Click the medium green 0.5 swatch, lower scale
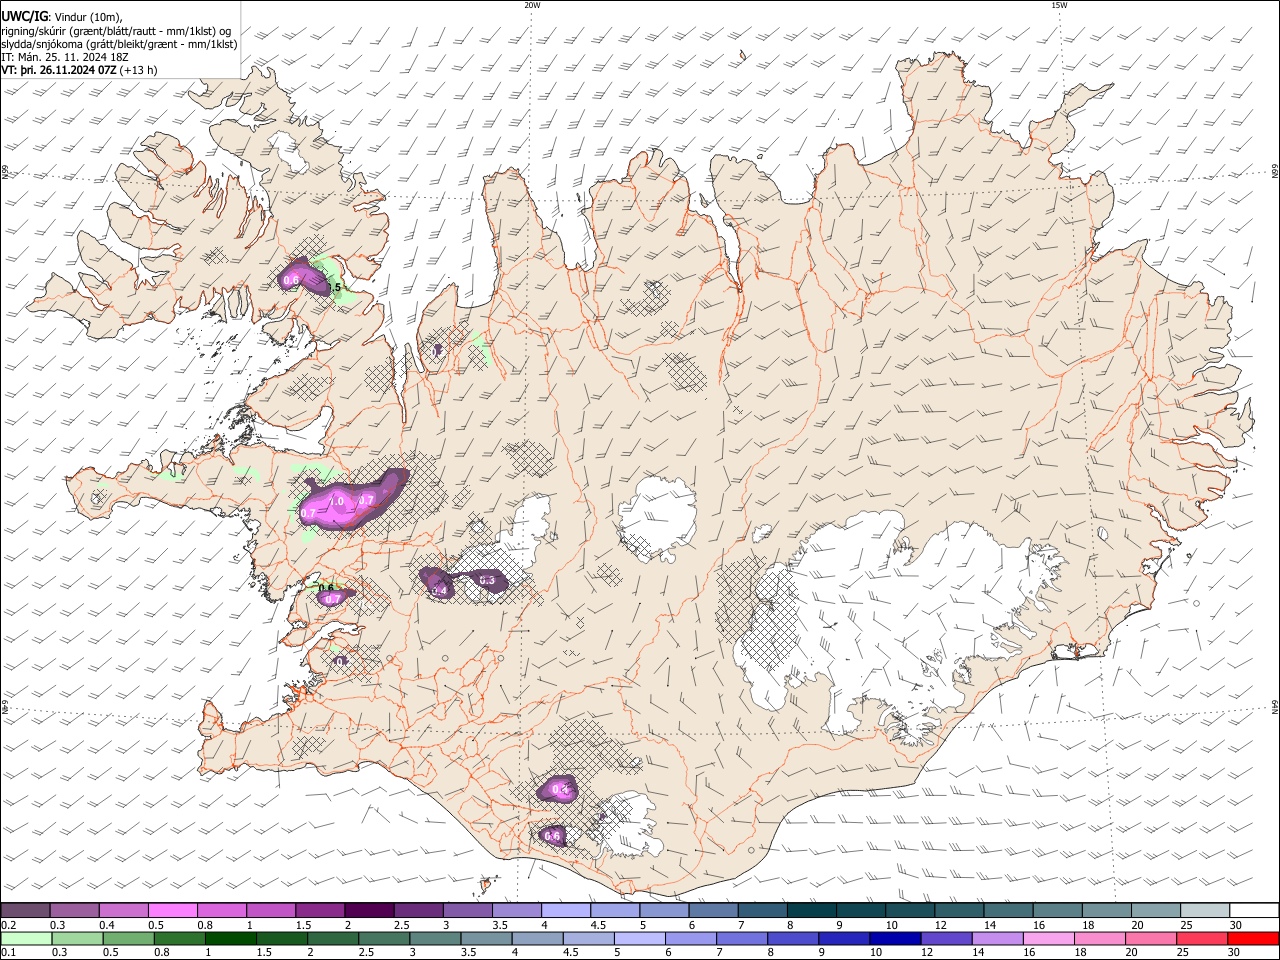 128,938
